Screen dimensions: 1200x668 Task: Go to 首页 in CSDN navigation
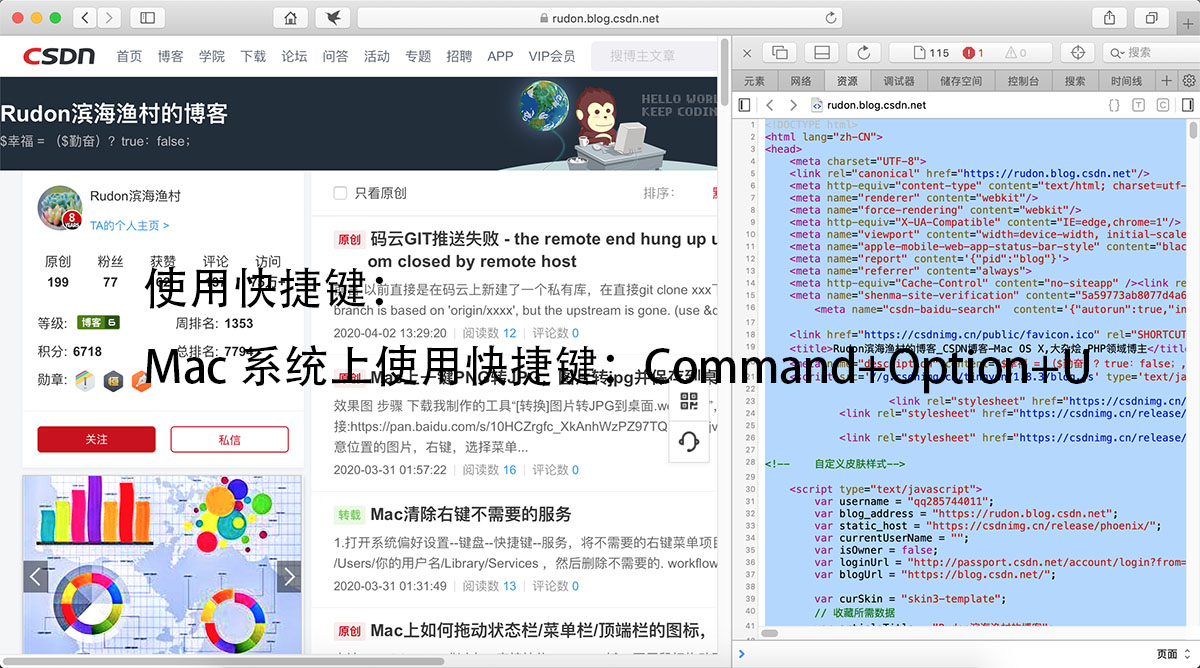130,56
